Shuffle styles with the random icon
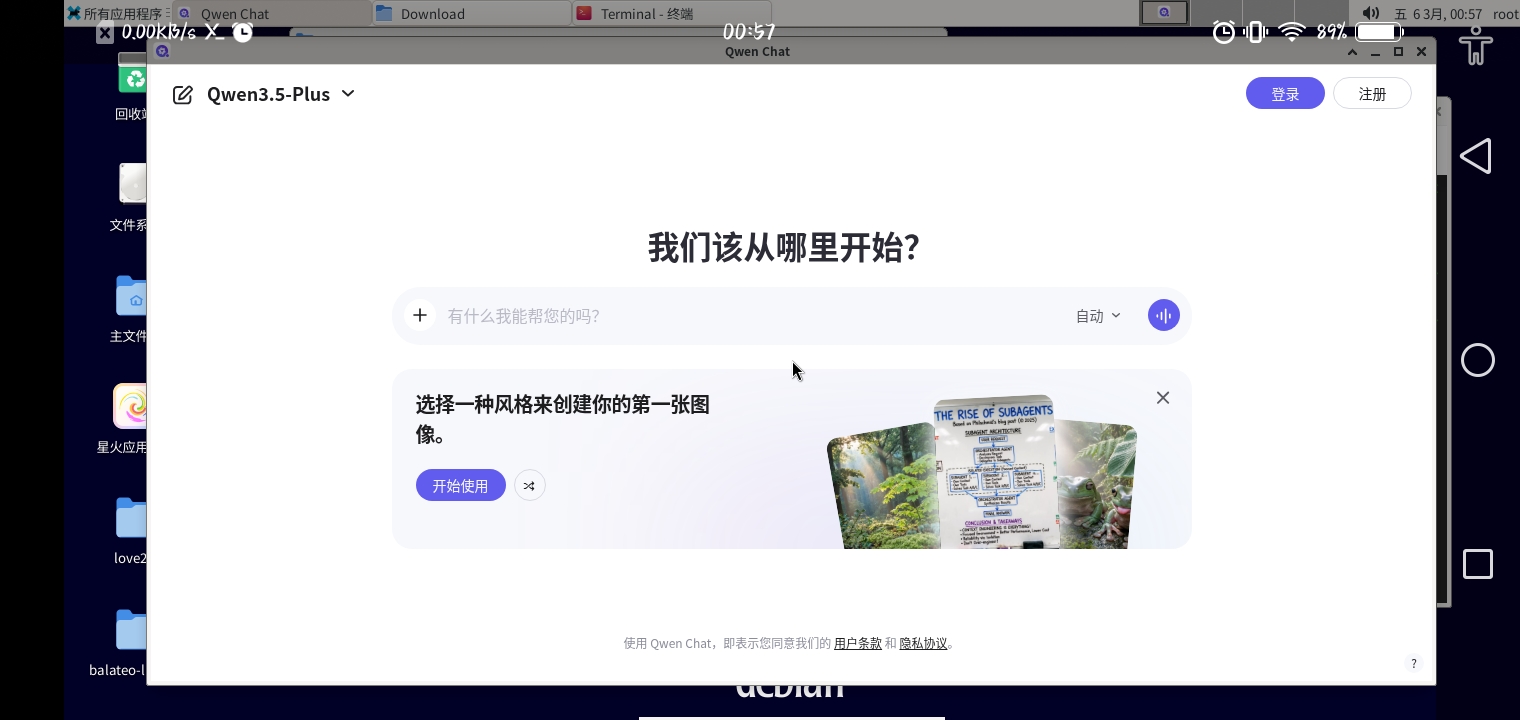Screen dimensions: 1520x720 click(529, 486)
